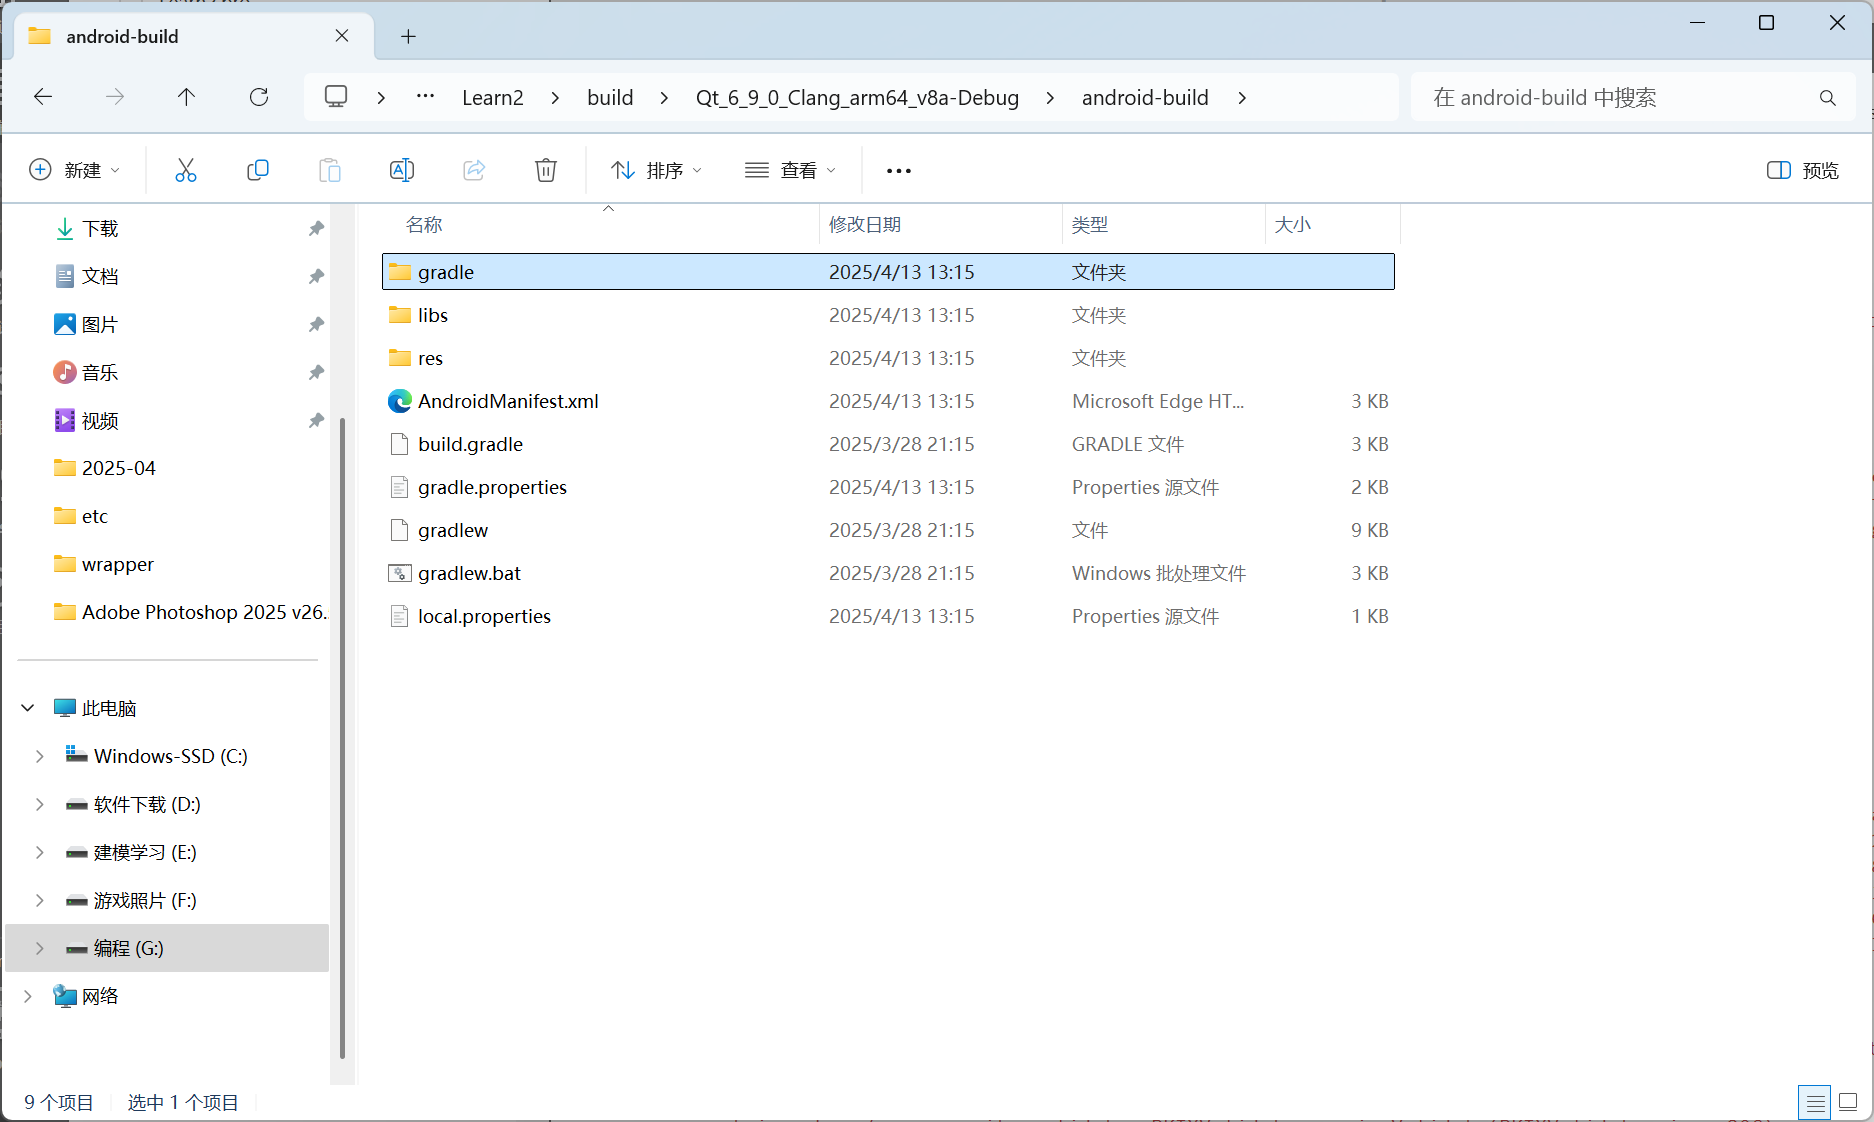Open the View (查看) dropdown

(790, 170)
